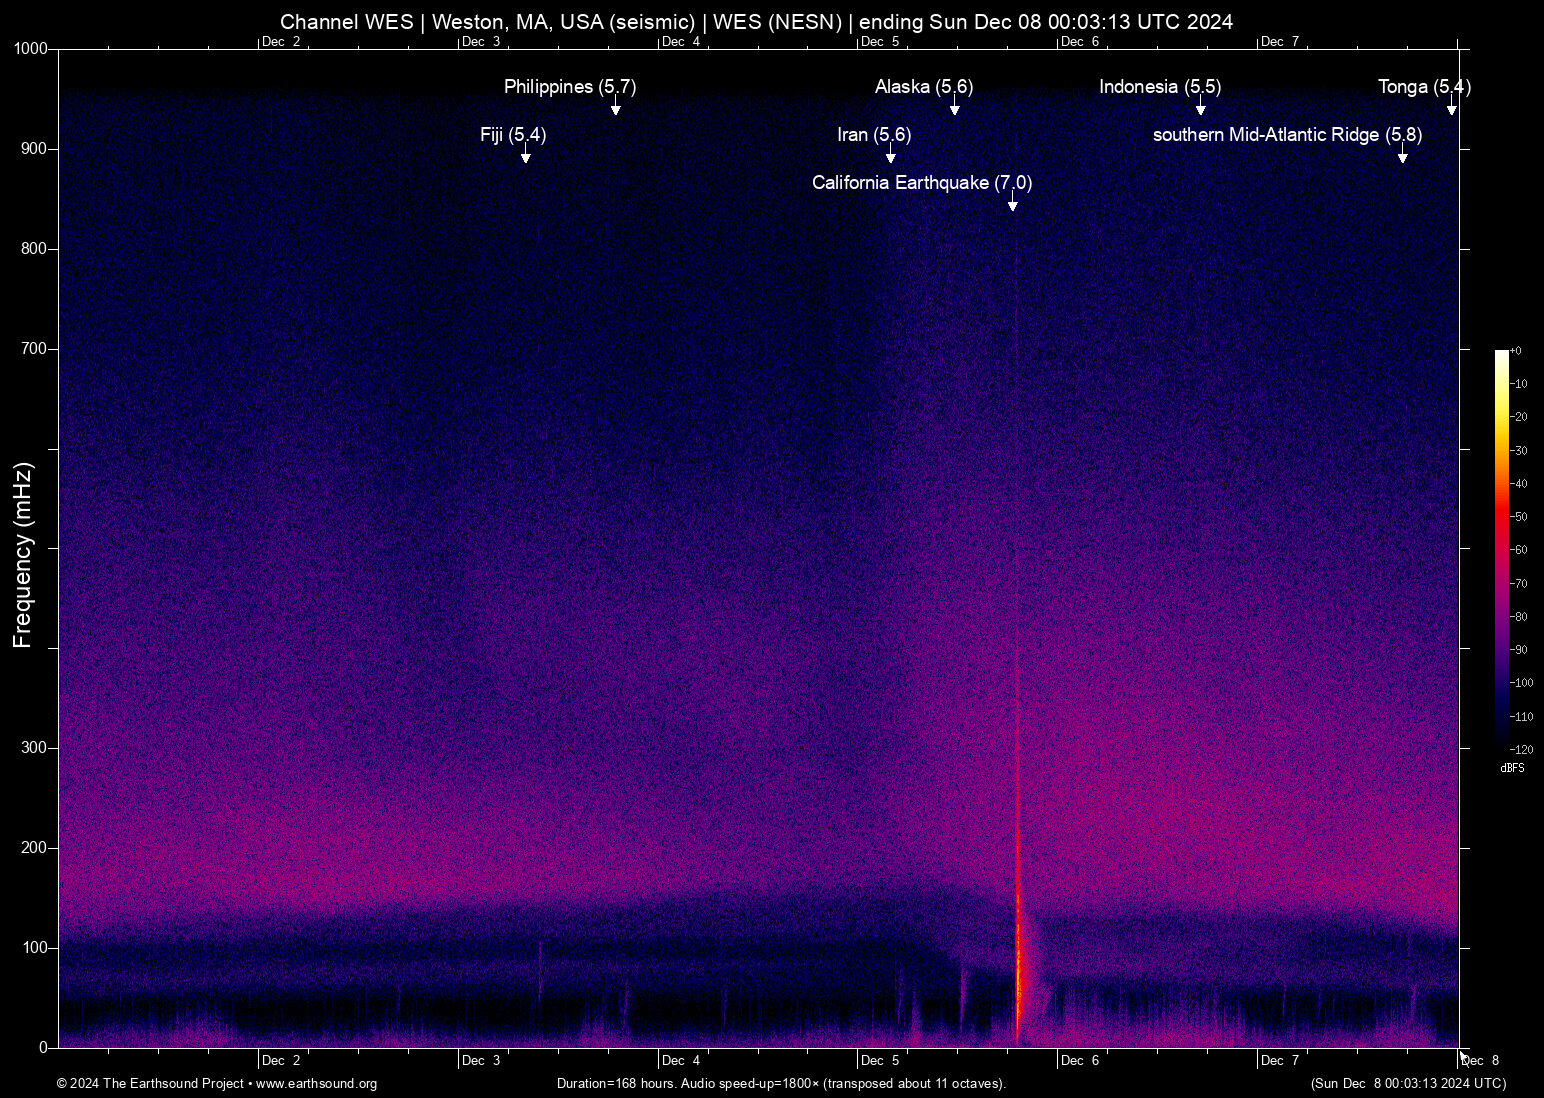
Task: Select the "-110" color scale value
Action: click(x=1522, y=717)
